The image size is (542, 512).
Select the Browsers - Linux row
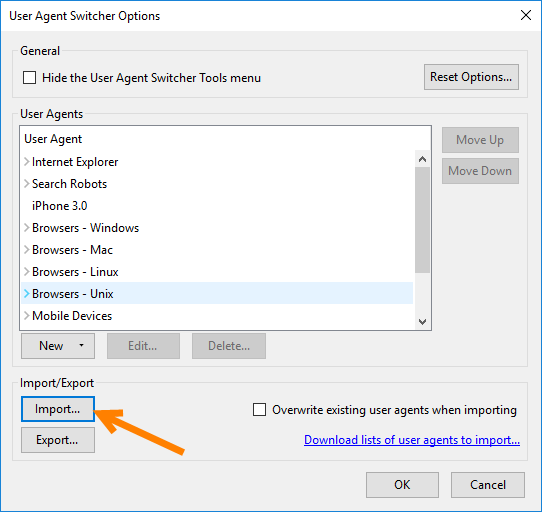[217, 272]
